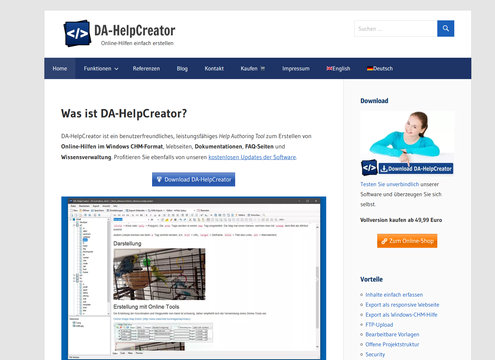The image size is (495, 360).
Task: Click the German flag icon beside Deutsch
Action: (370, 68)
